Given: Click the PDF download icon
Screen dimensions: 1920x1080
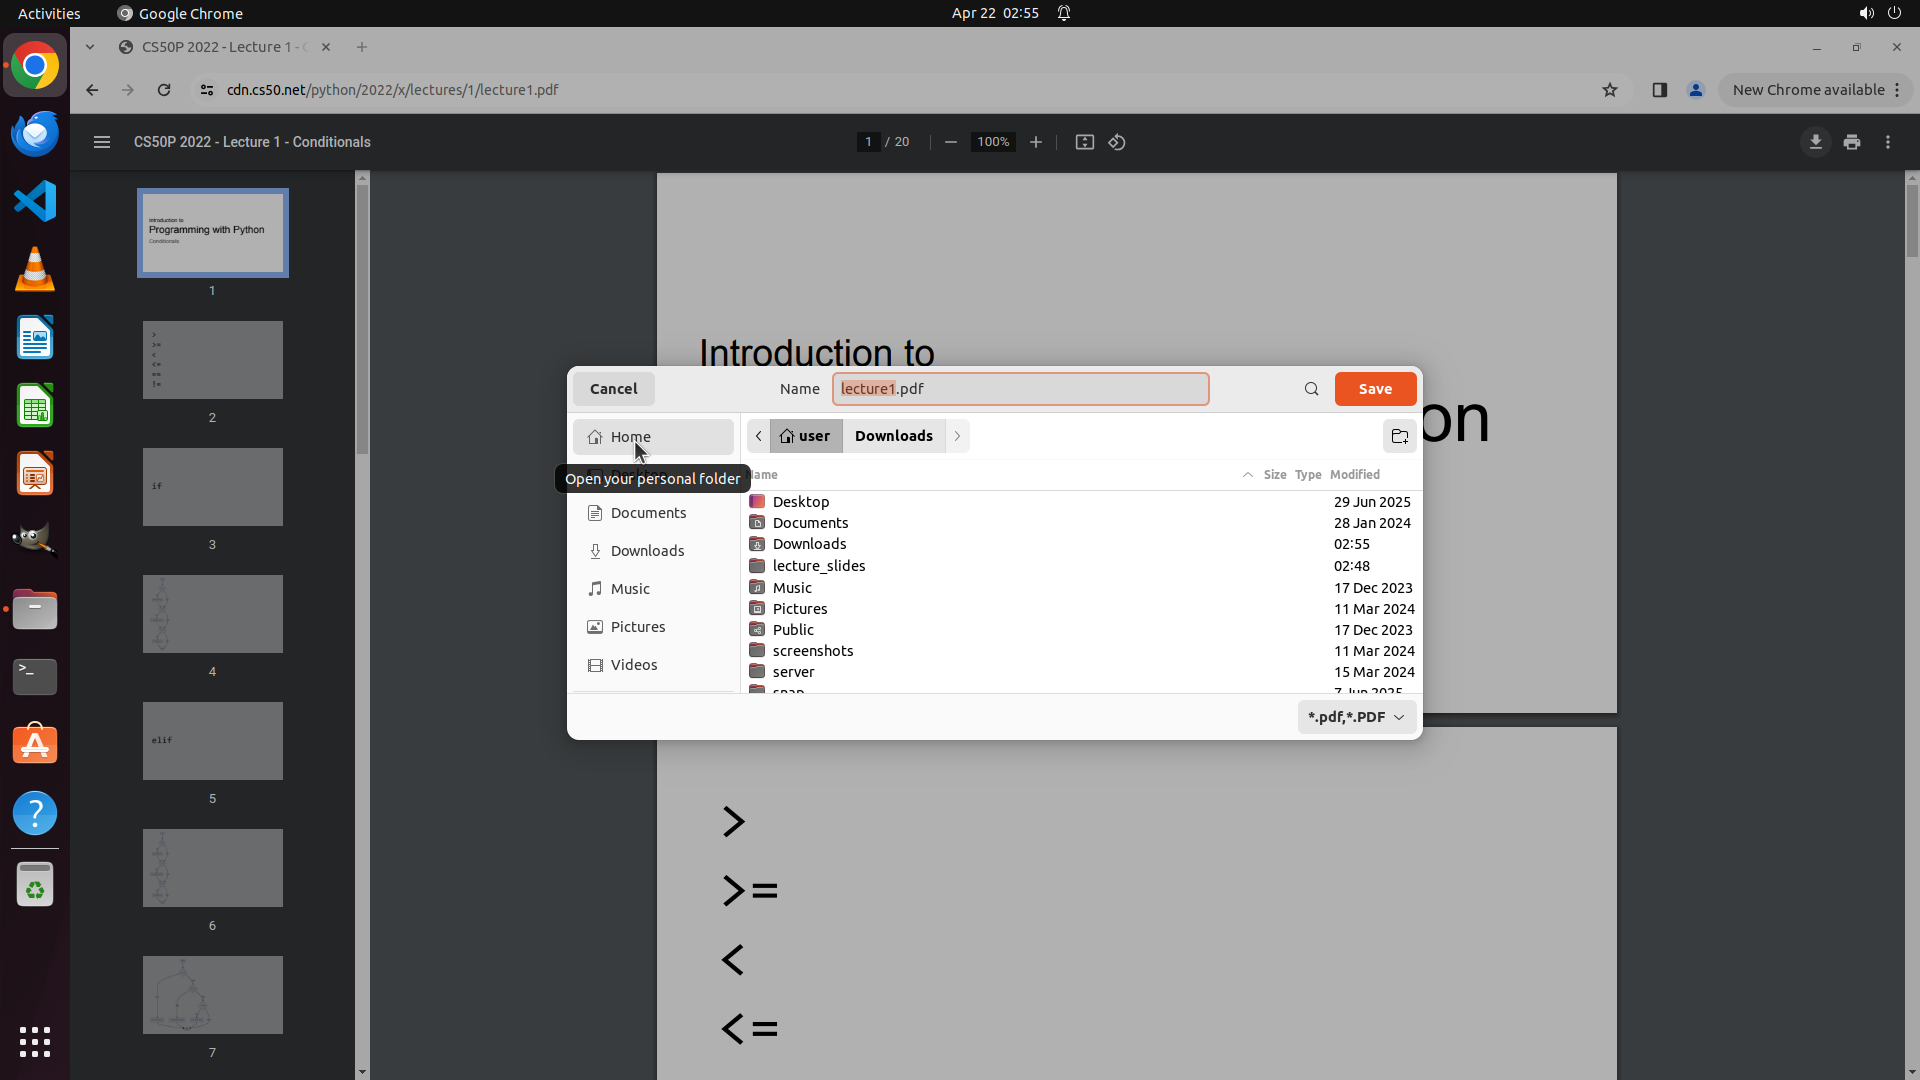Looking at the screenshot, I should coord(1815,142).
